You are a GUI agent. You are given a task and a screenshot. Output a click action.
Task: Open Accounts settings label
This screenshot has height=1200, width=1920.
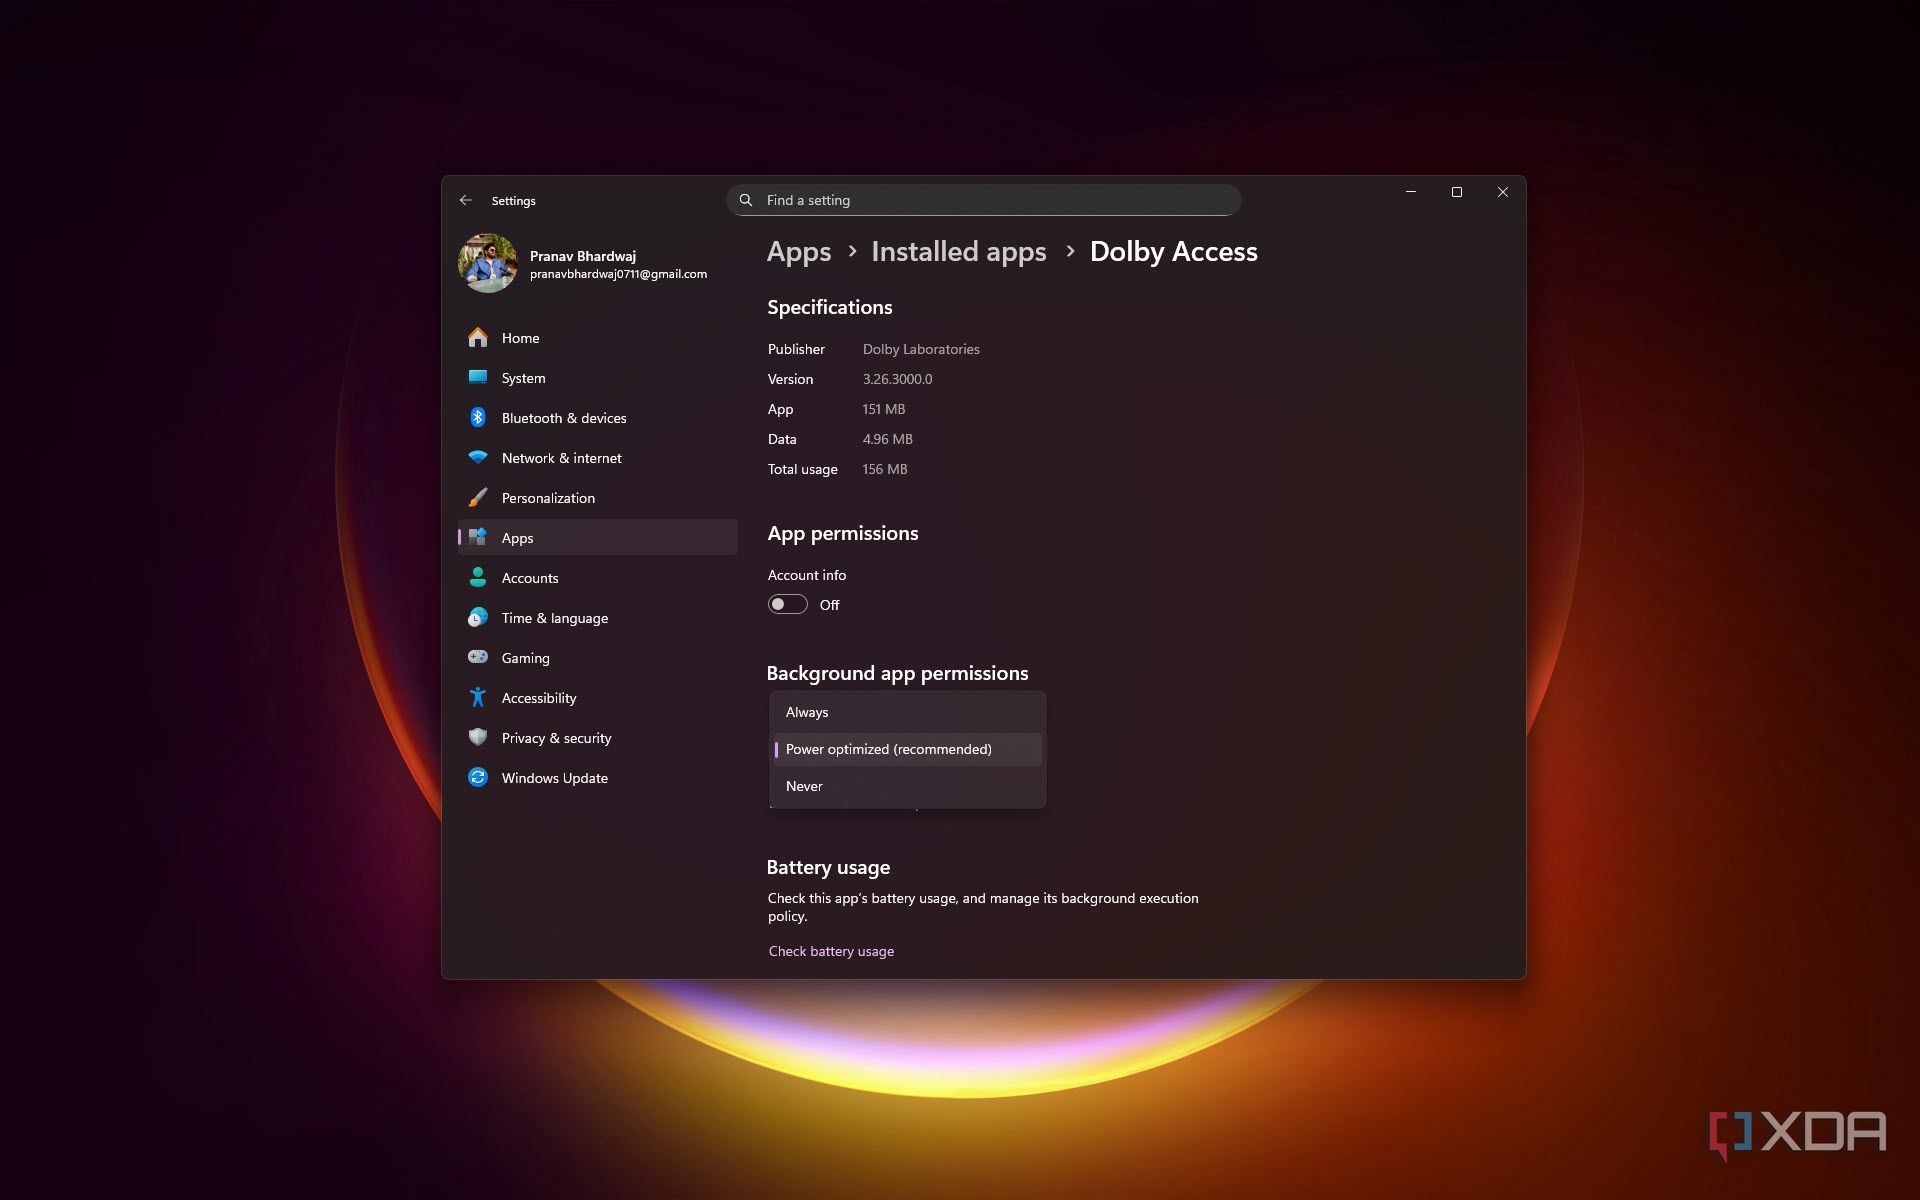point(530,578)
